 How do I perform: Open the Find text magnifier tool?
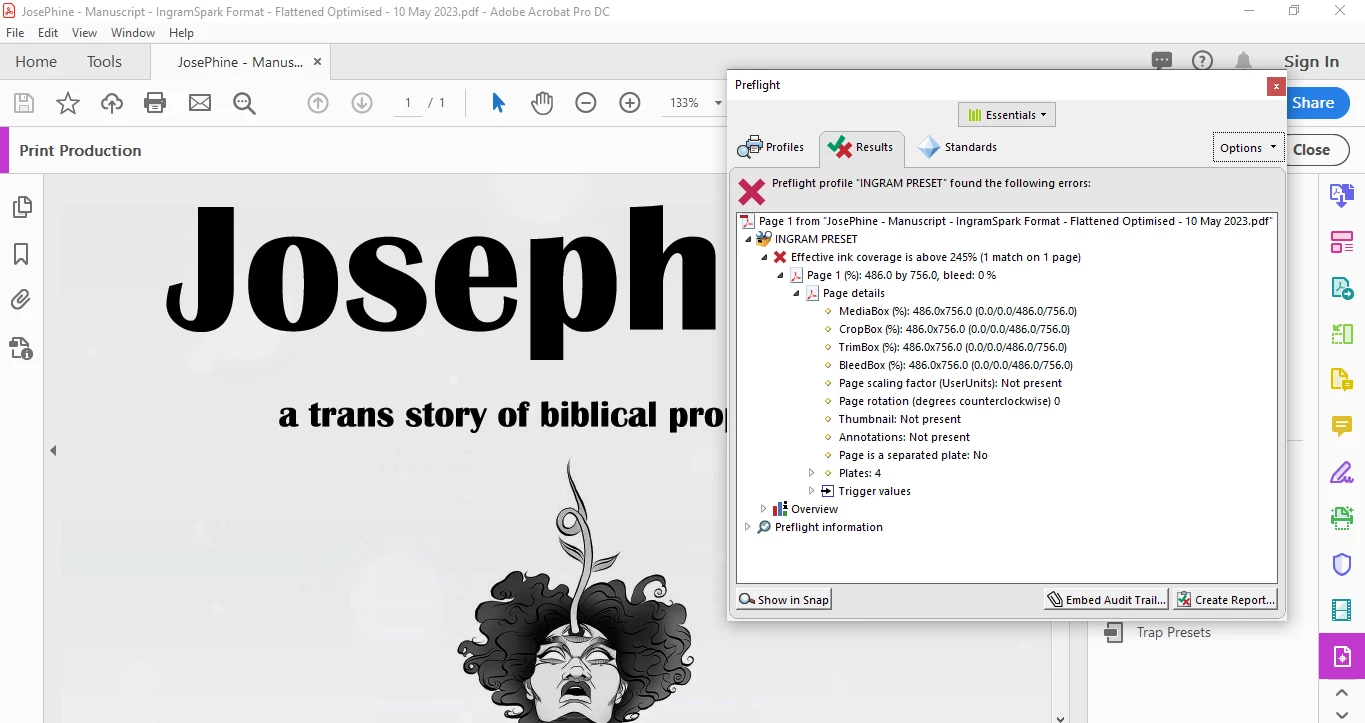244,103
